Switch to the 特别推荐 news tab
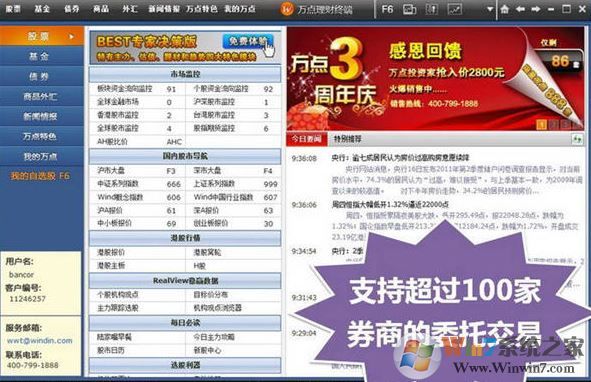 pyautogui.click(x=348, y=139)
